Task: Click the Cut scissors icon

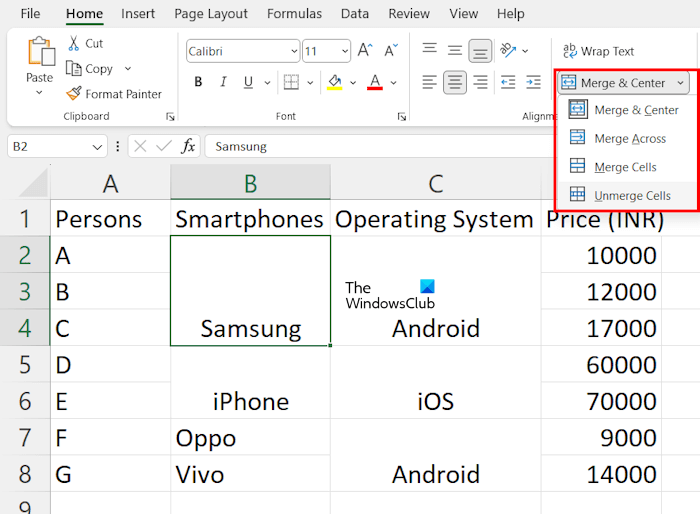Action: point(74,43)
